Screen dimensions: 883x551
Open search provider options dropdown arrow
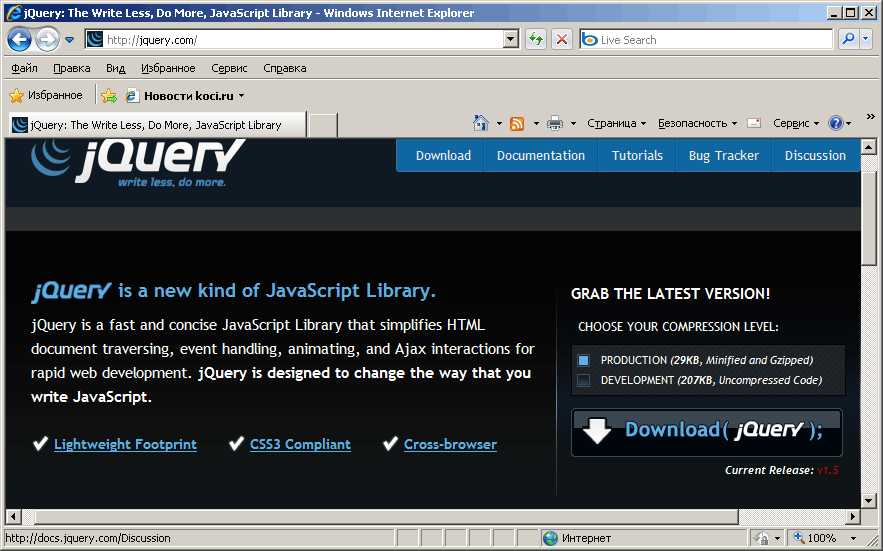[x=866, y=39]
